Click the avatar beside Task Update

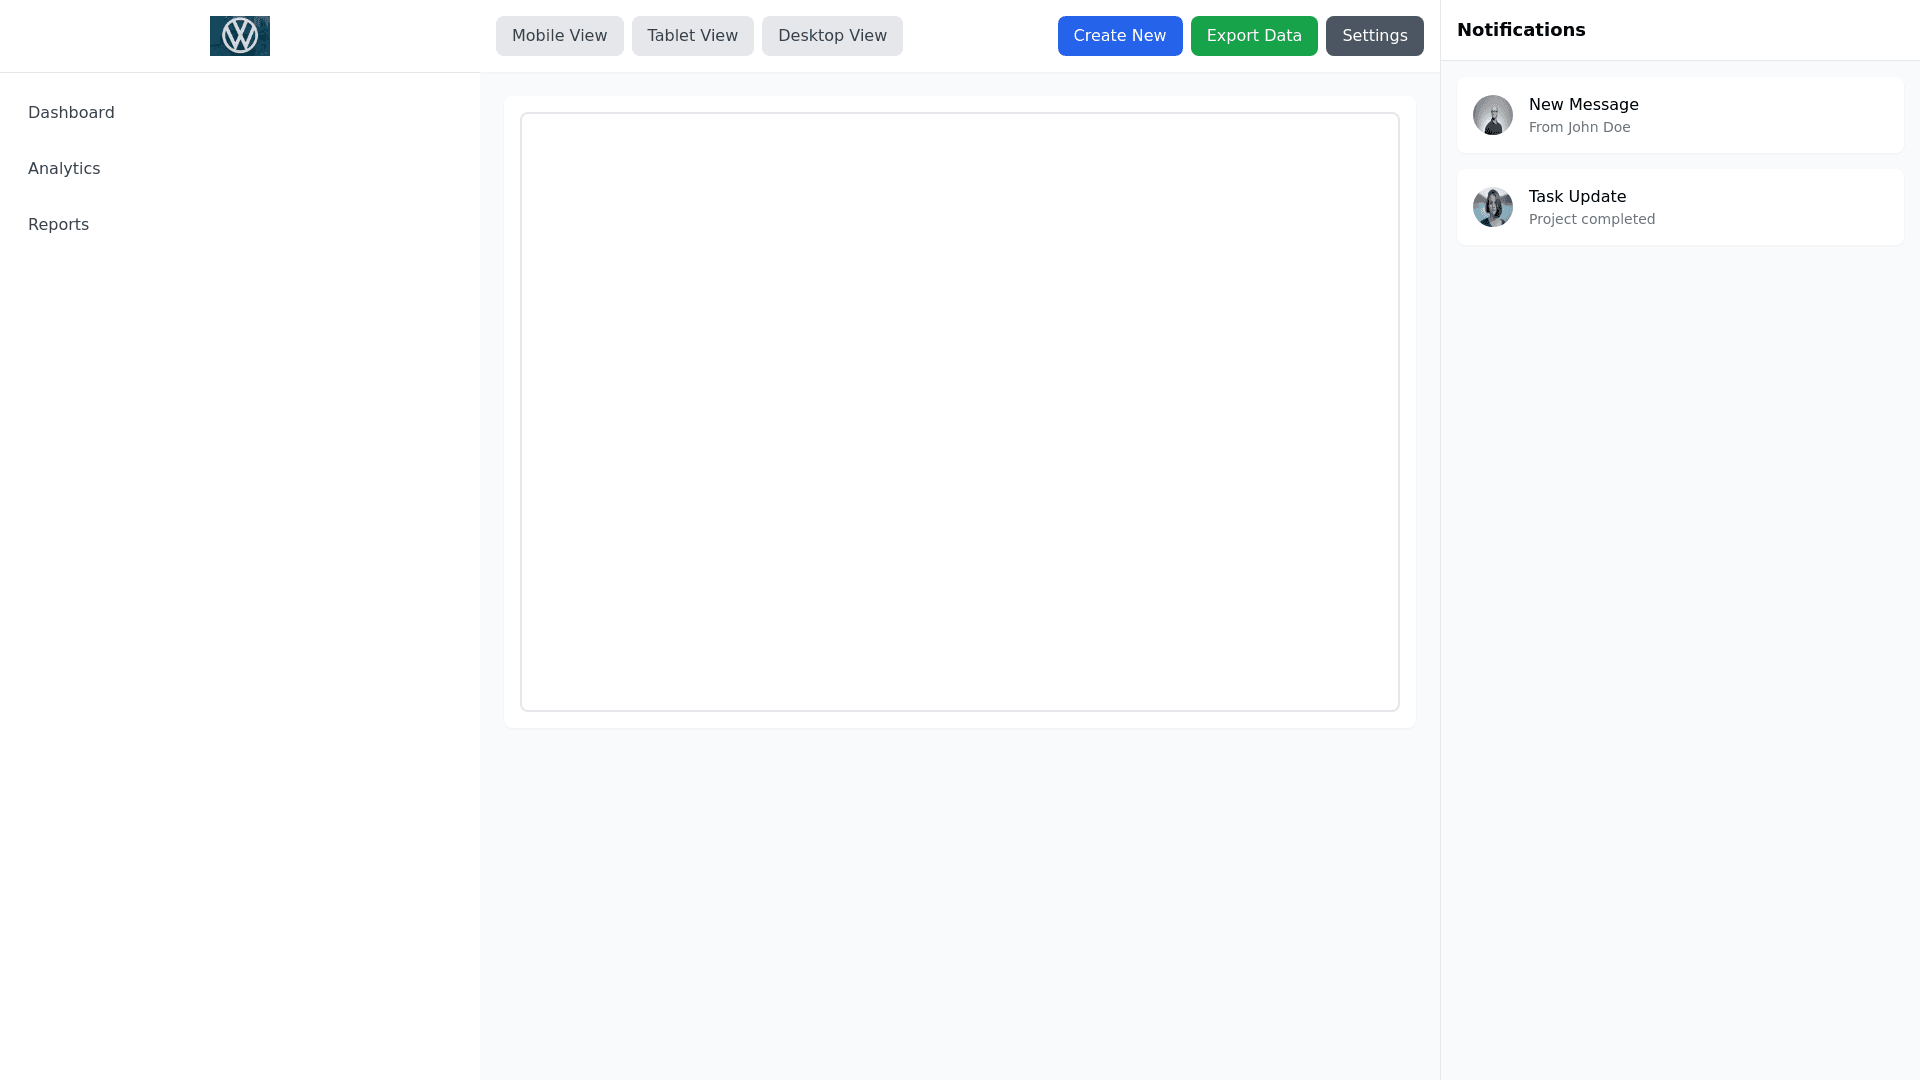1492,207
